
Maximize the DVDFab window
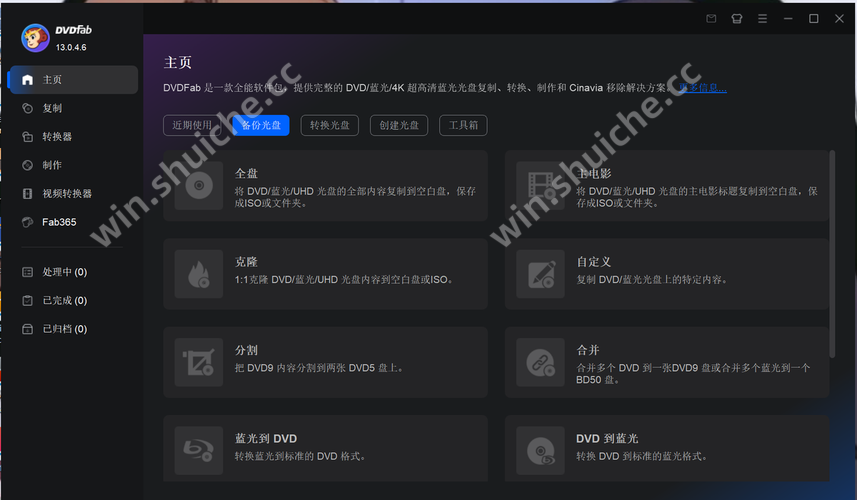814,19
